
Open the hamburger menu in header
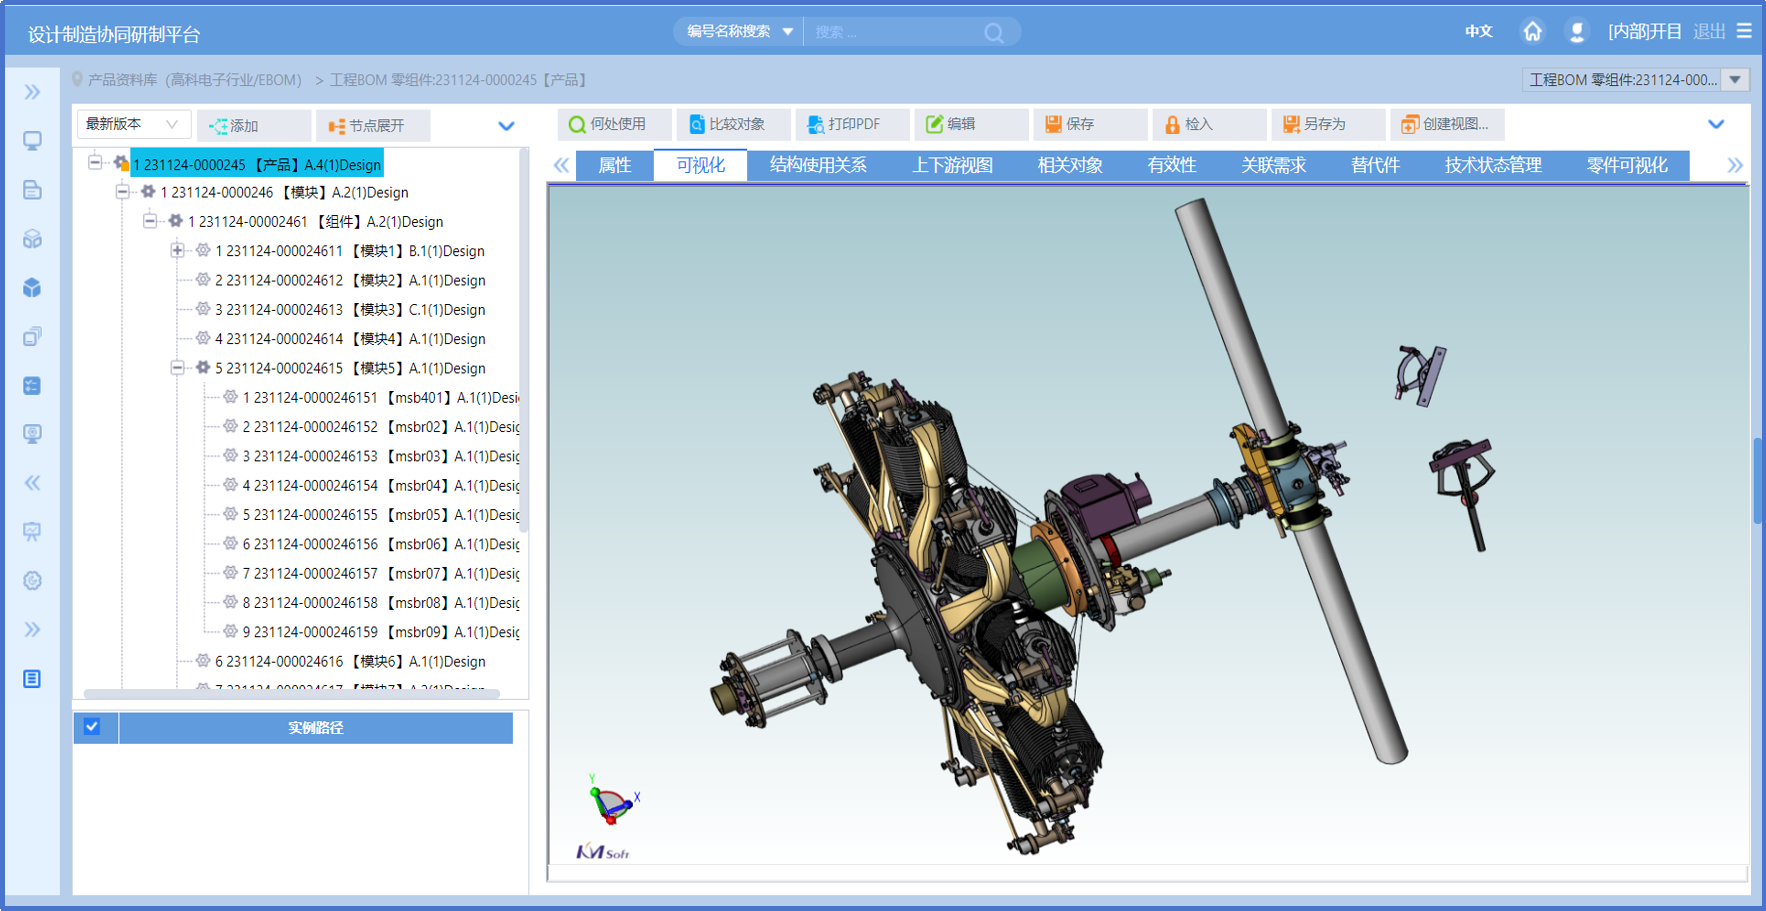click(1744, 31)
